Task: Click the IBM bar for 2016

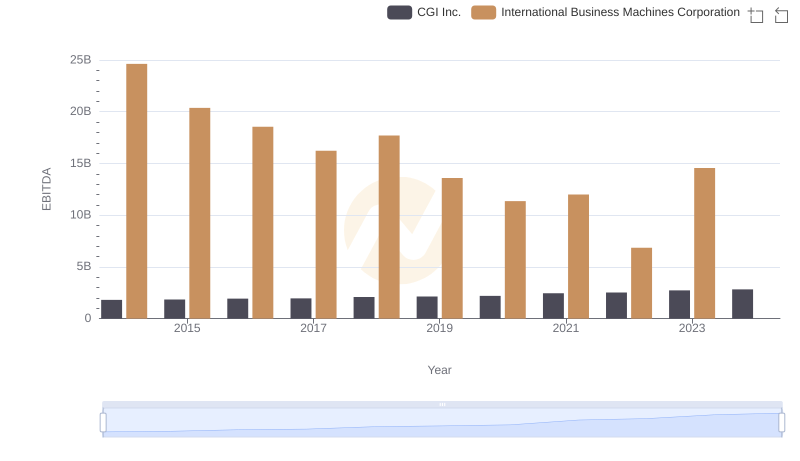Action: [x=263, y=223]
